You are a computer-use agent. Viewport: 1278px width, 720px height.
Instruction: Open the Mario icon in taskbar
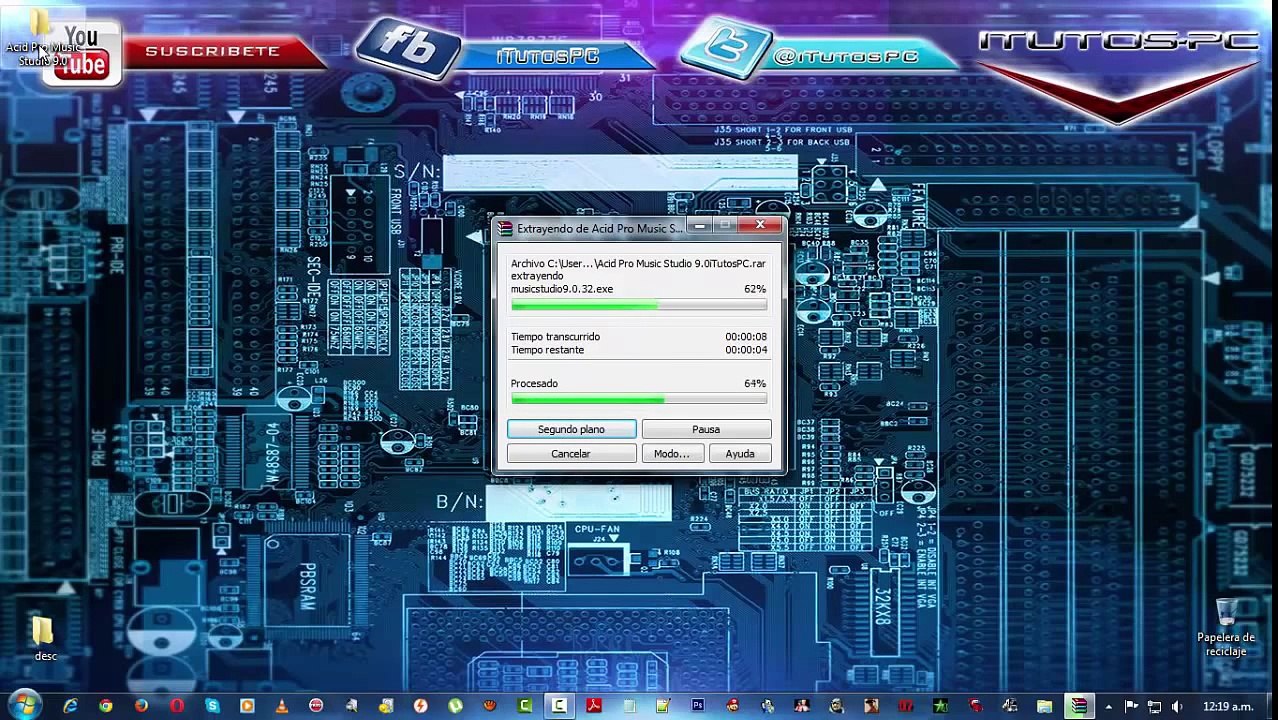[732, 706]
